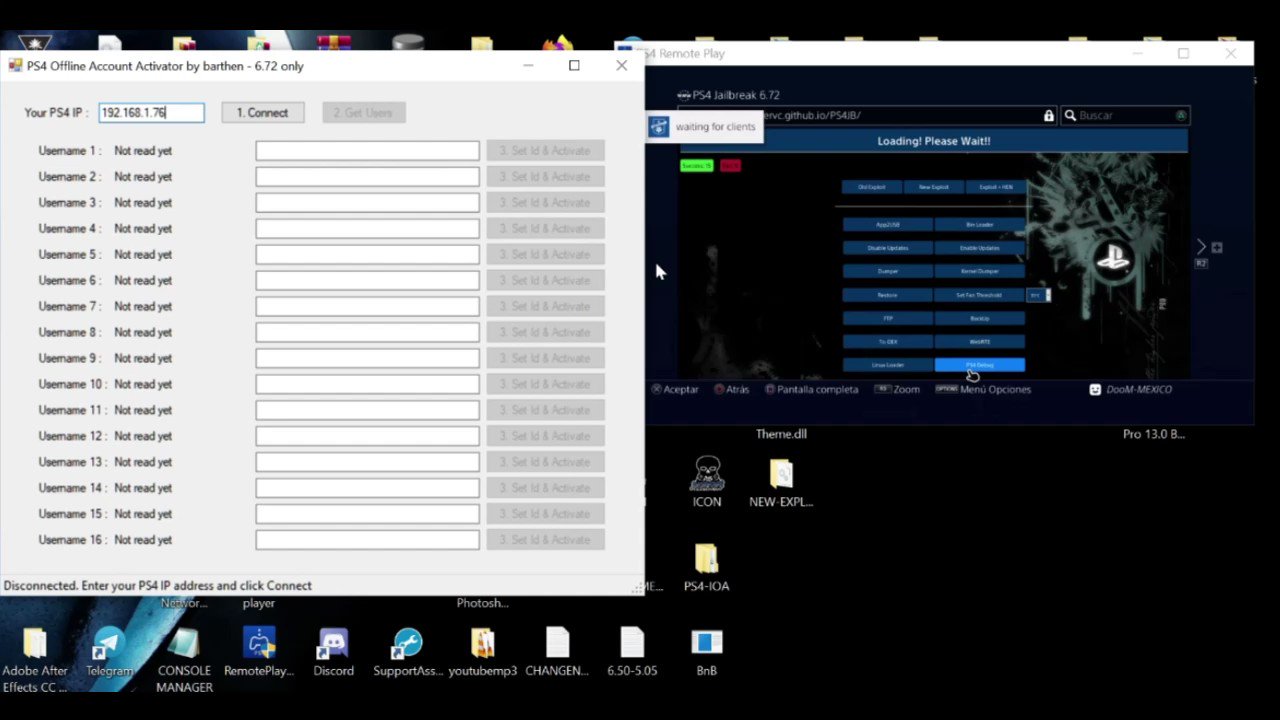
Task: Select the App2USB payload button
Action: point(887,225)
